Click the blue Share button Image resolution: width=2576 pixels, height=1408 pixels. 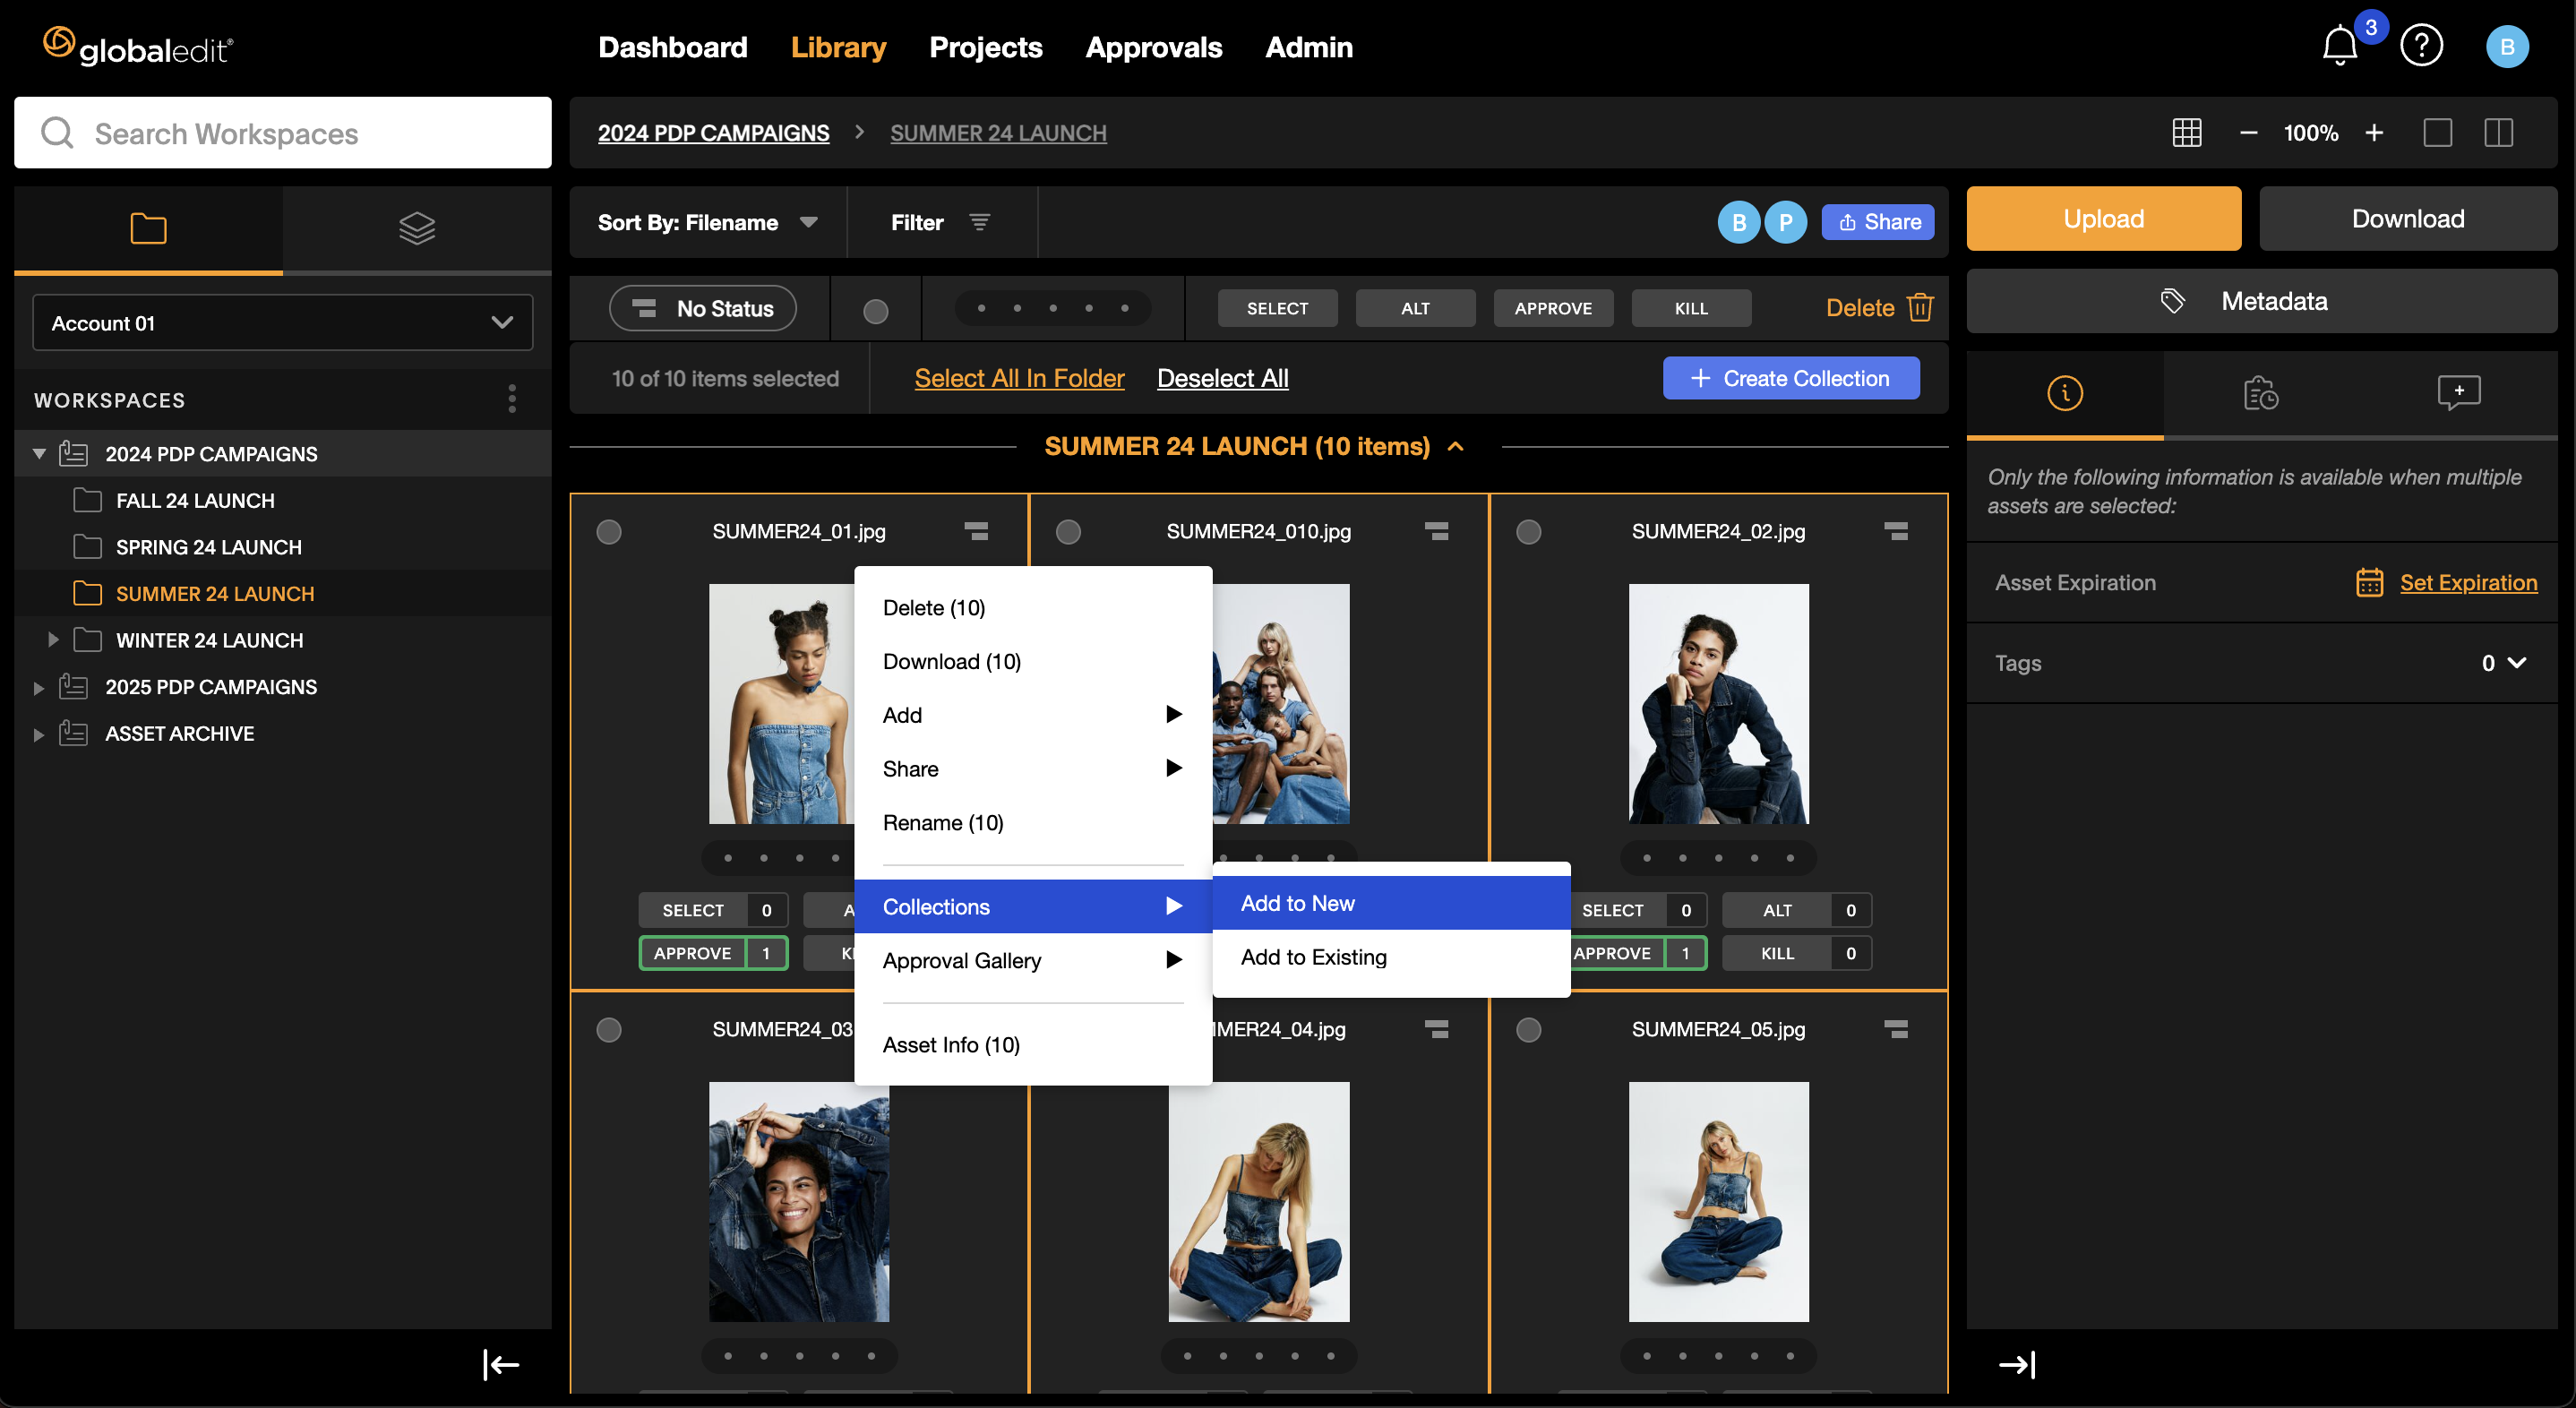pyautogui.click(x=1877, y=222)
